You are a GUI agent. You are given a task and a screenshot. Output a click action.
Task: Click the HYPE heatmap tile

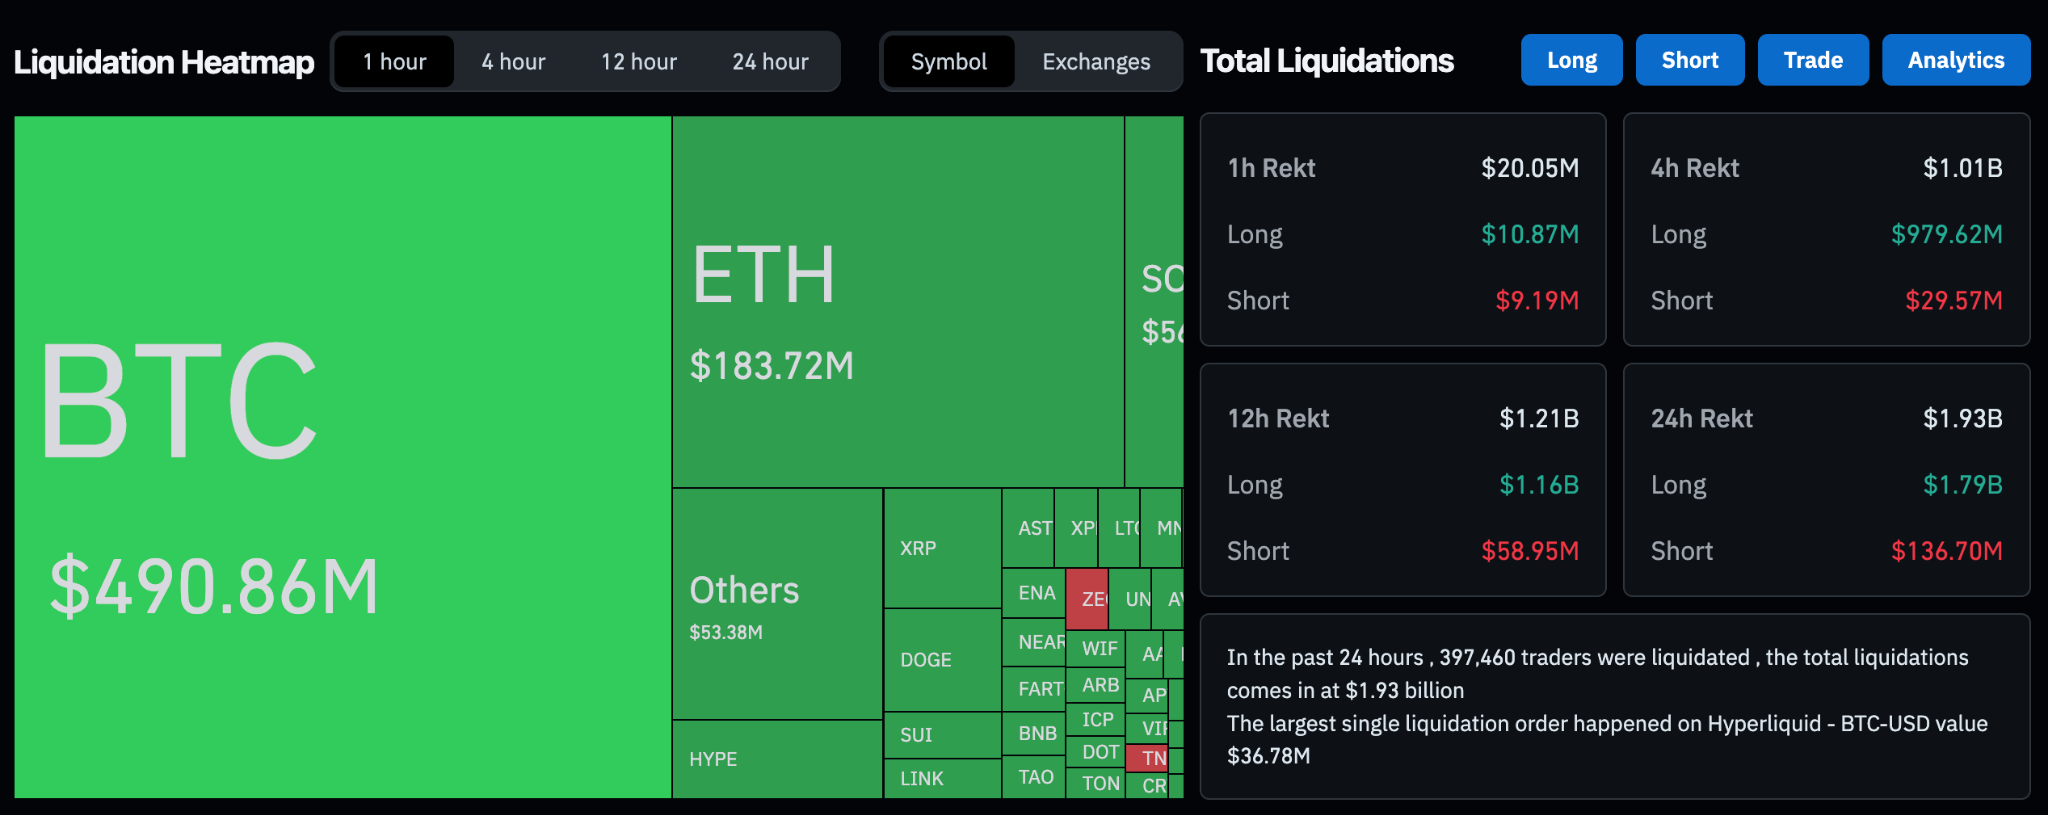coord(776,759)
